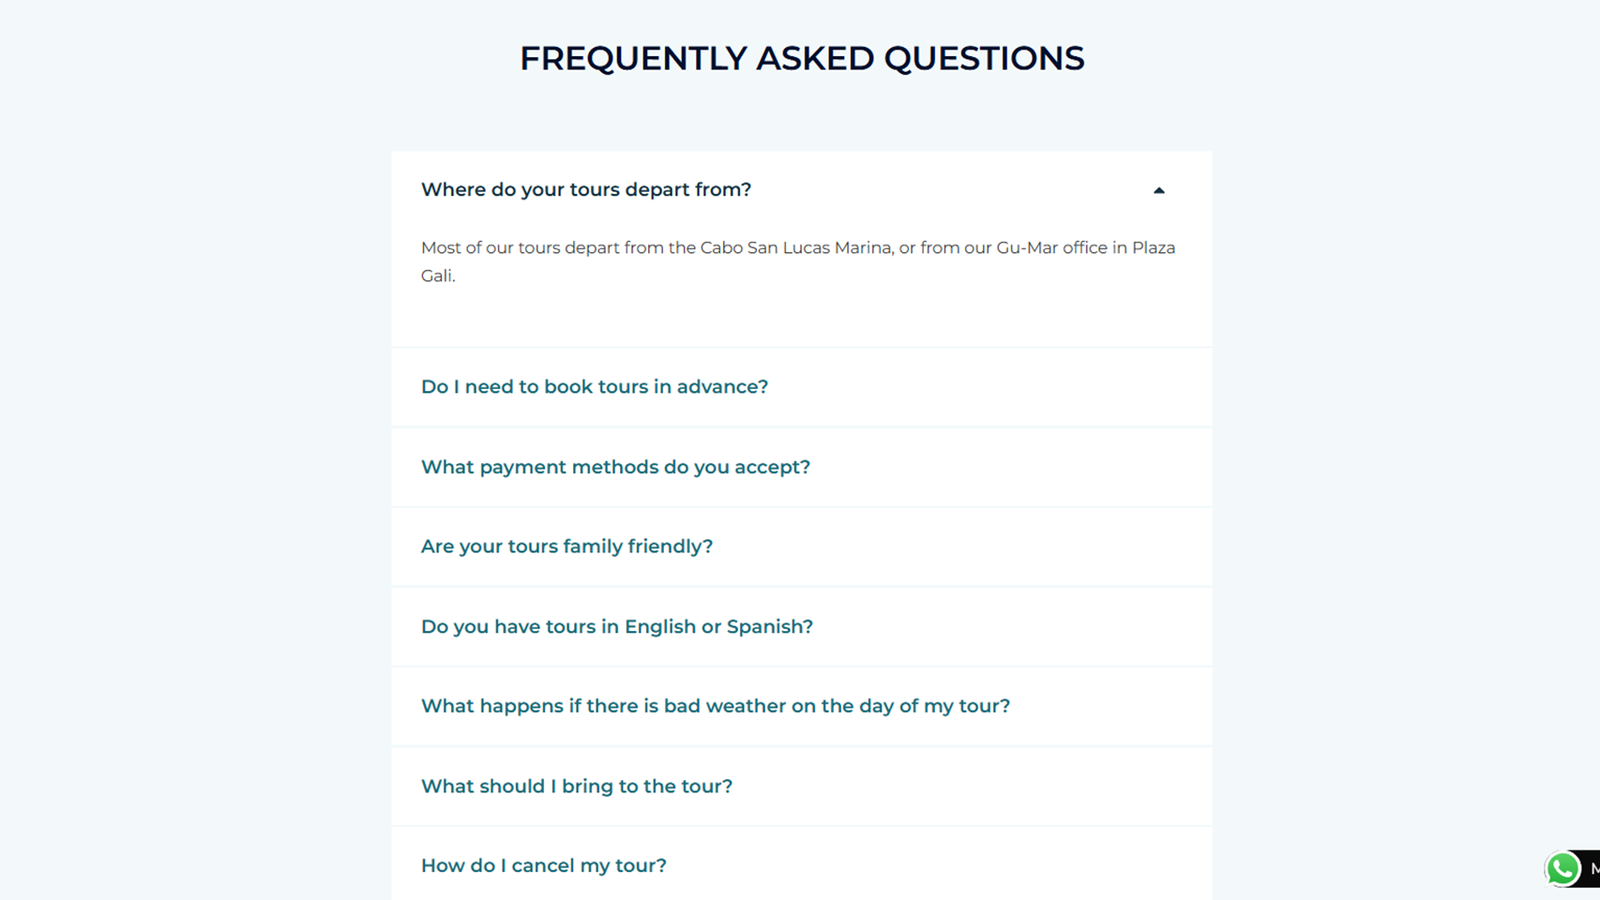Click the word "ASKED" in the page heading

[x=815, y=59]
